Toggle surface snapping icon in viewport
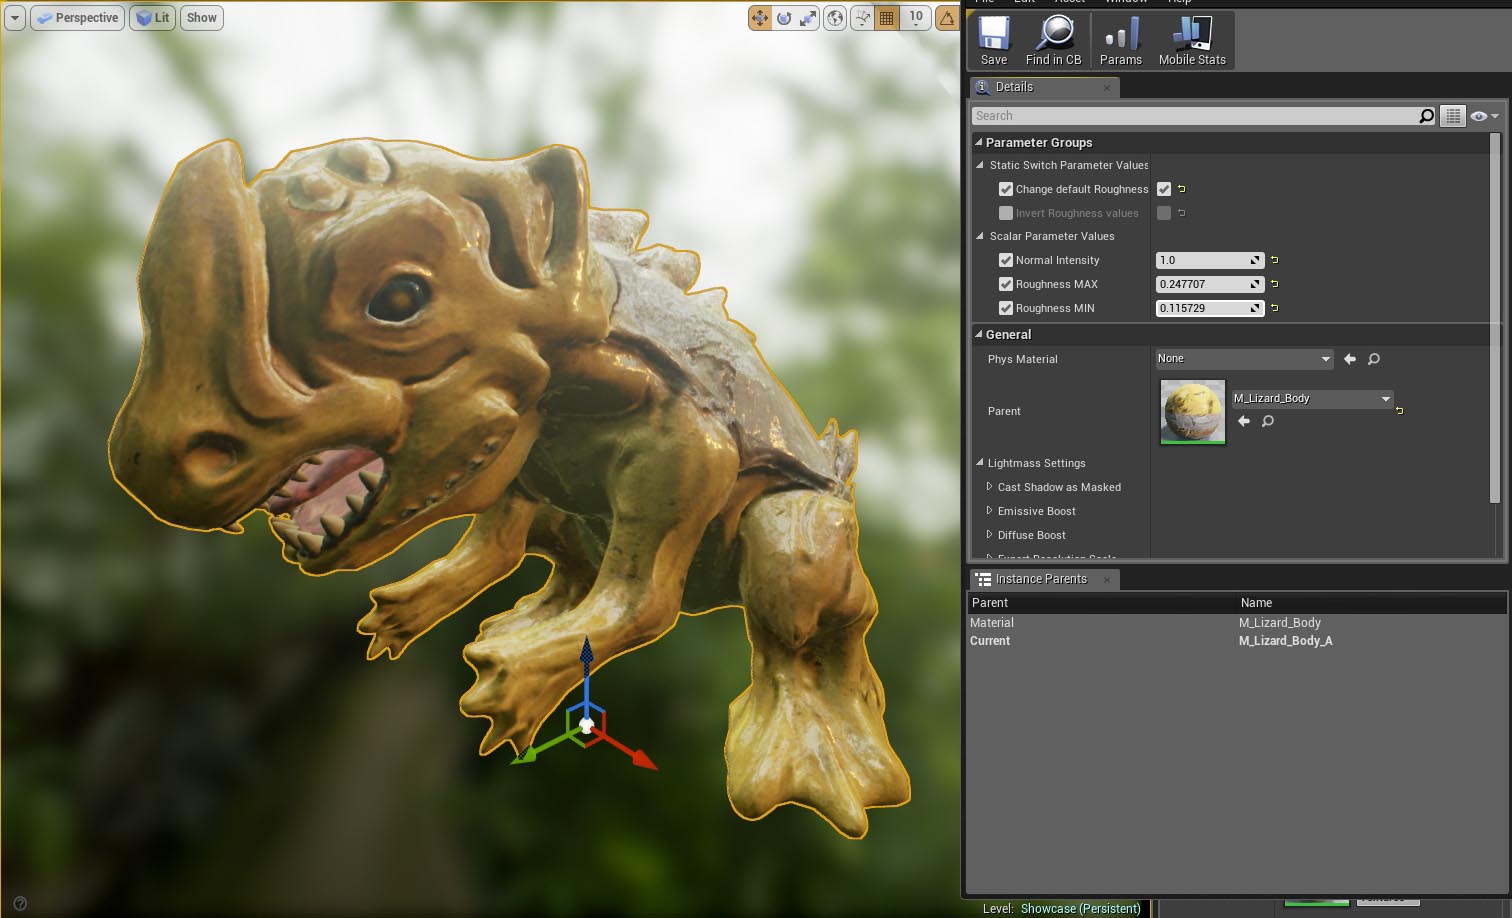This screenshot has width=1512, height=918. 862,18
